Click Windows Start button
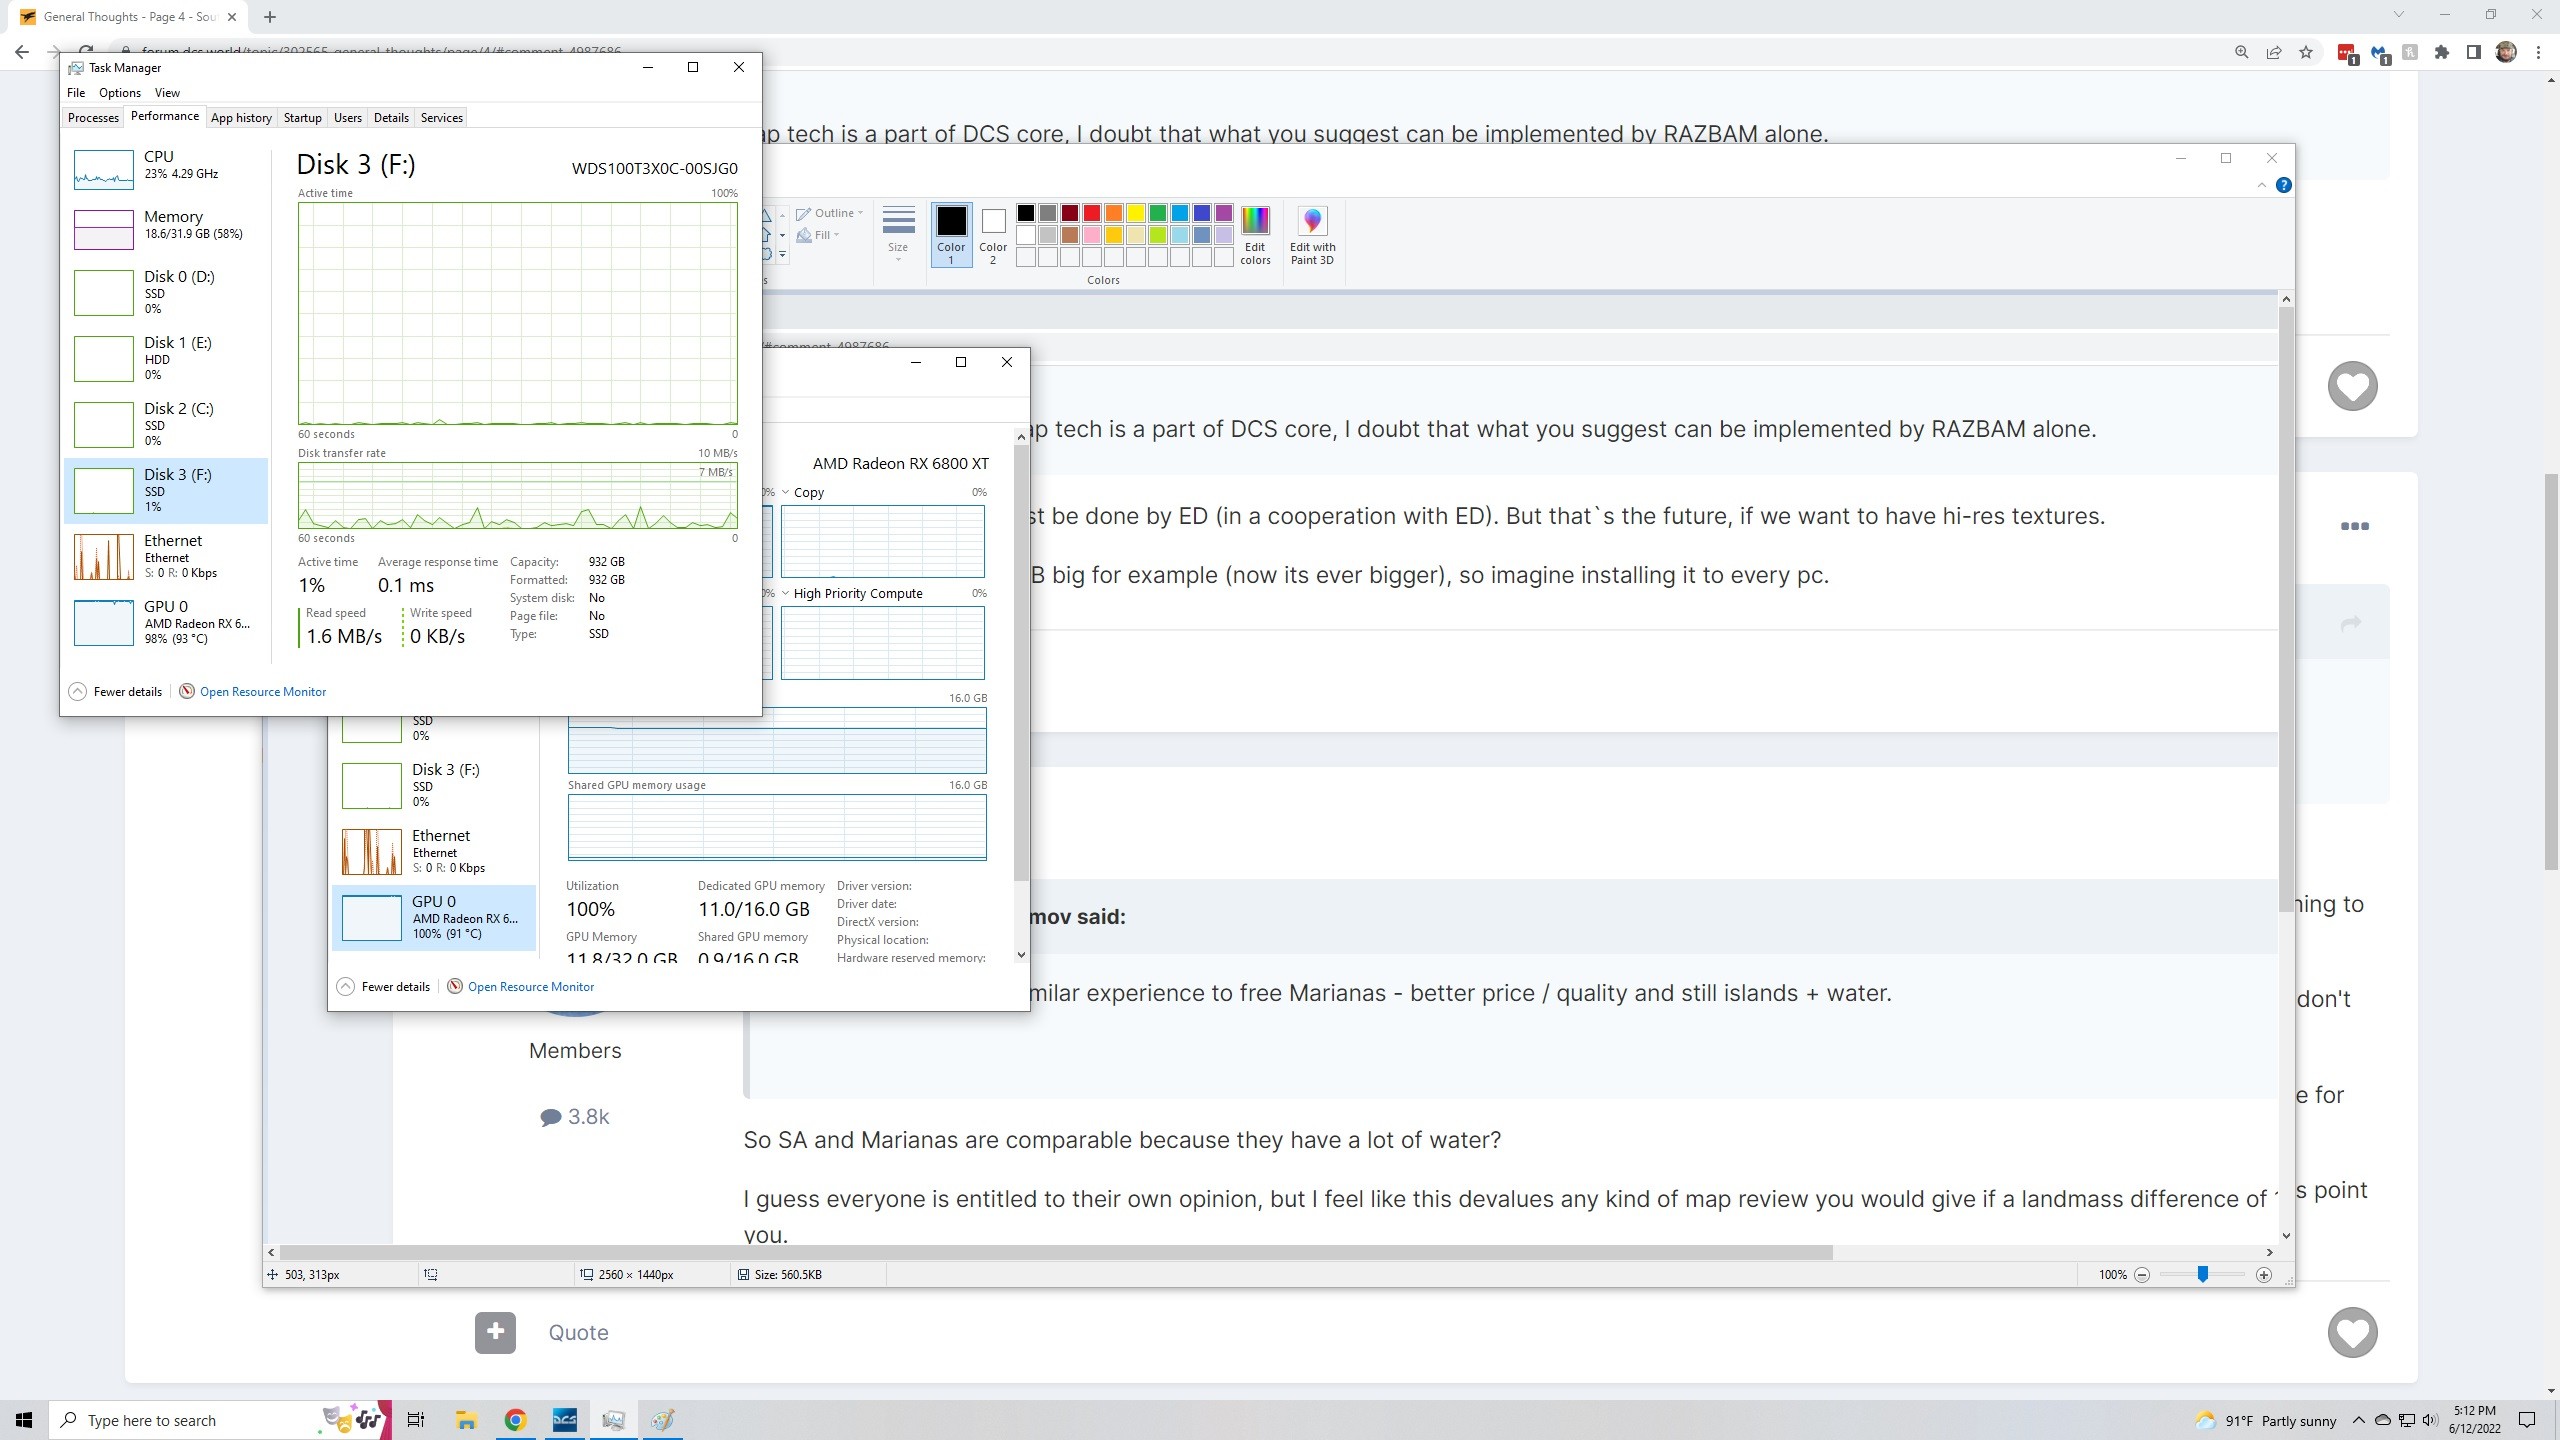2560x1440 pixels. 24,1420
